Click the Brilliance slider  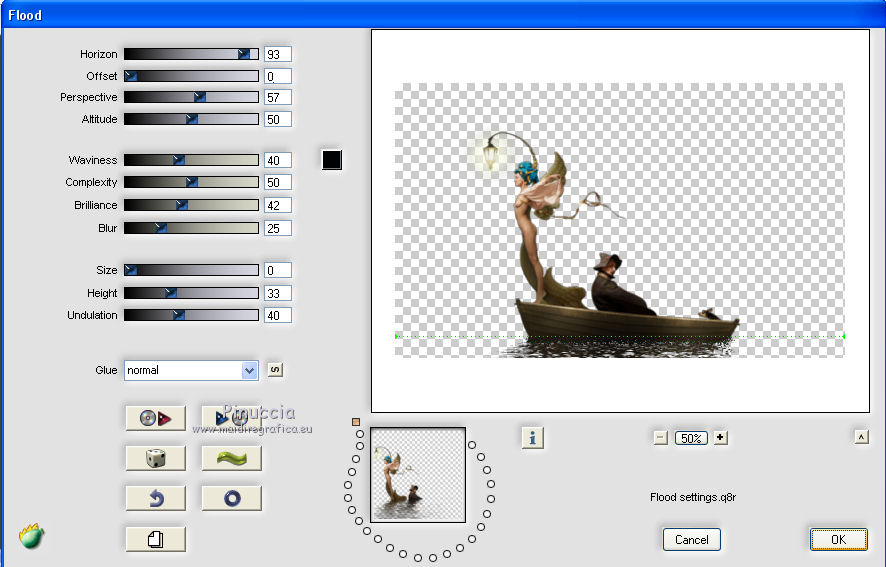pyautogui.click(x=191, y=205)
